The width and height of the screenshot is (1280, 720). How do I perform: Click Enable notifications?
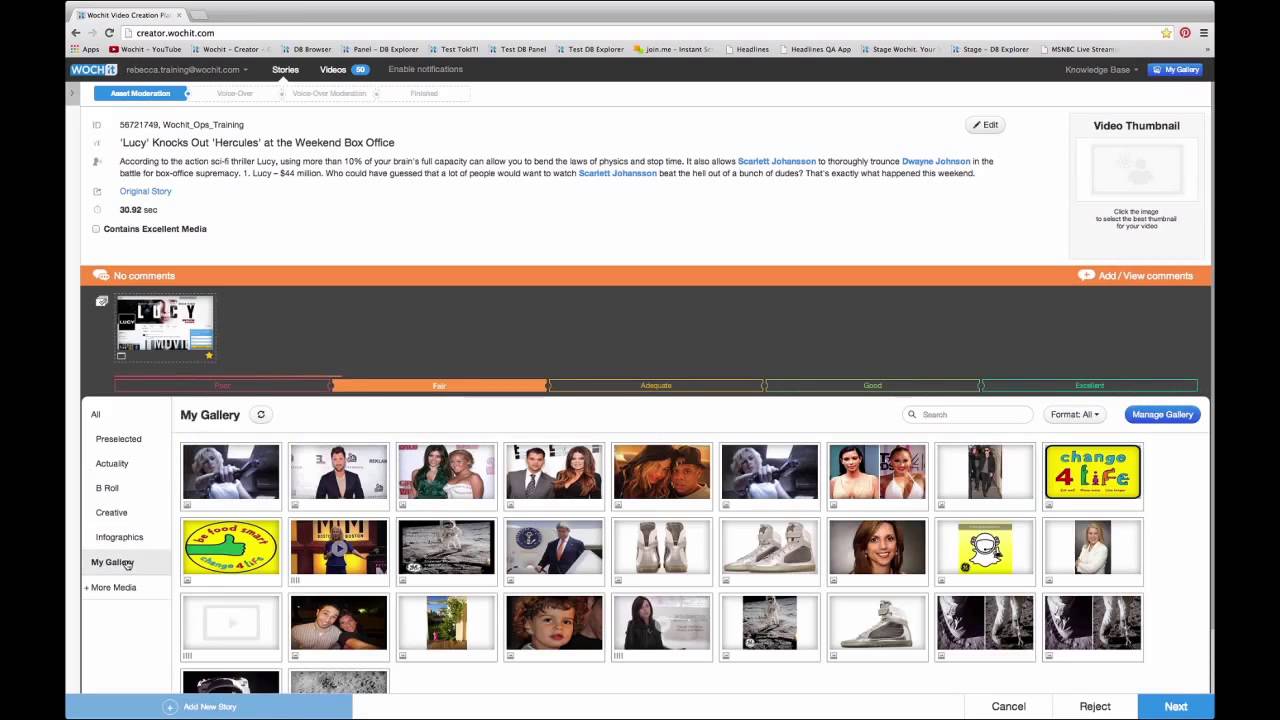(x=425, y=70)
